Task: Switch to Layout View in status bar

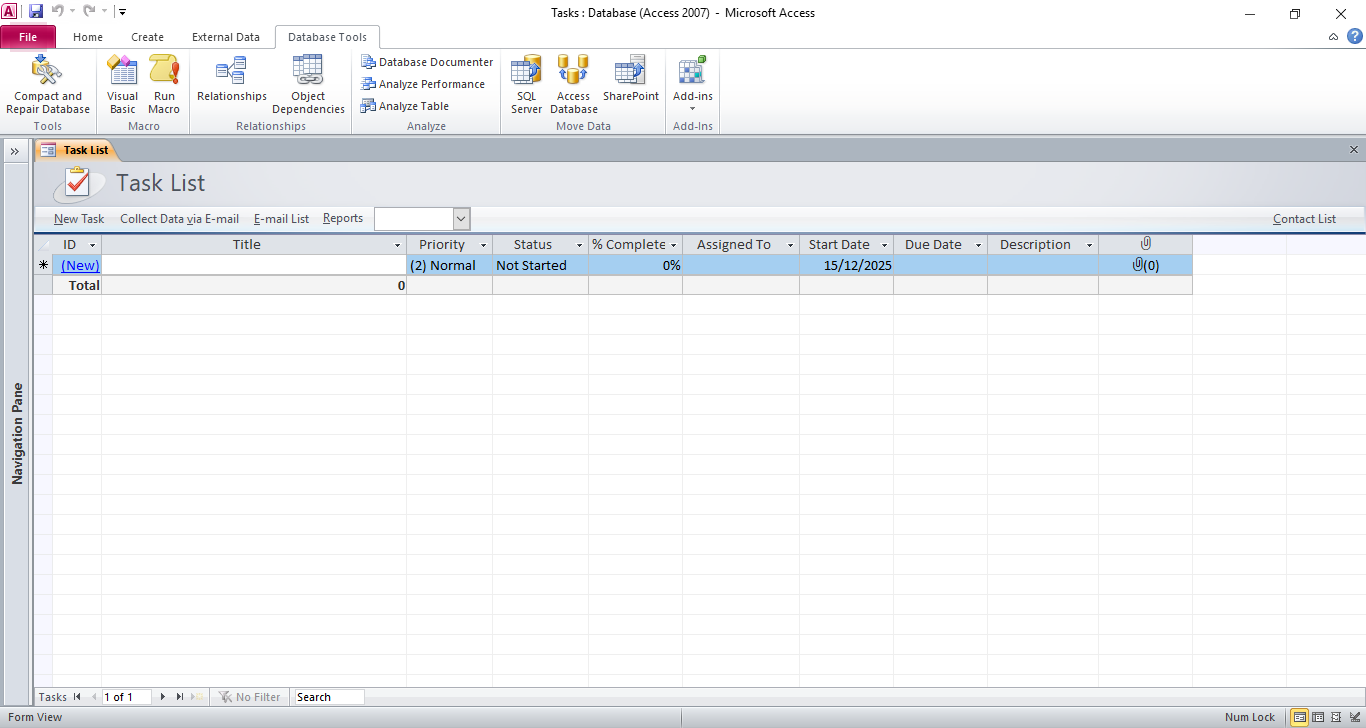Action: (1336, 717)
